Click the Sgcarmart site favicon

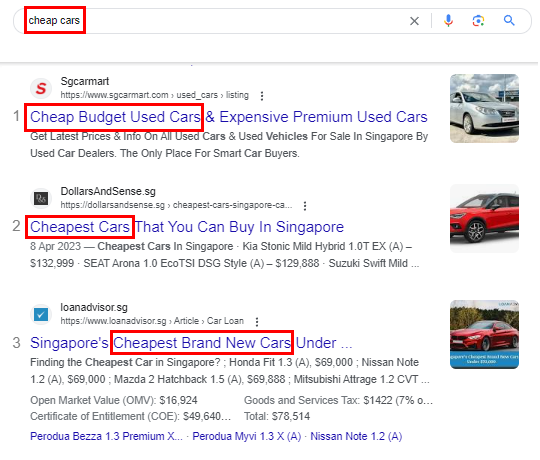click(41, 88)
